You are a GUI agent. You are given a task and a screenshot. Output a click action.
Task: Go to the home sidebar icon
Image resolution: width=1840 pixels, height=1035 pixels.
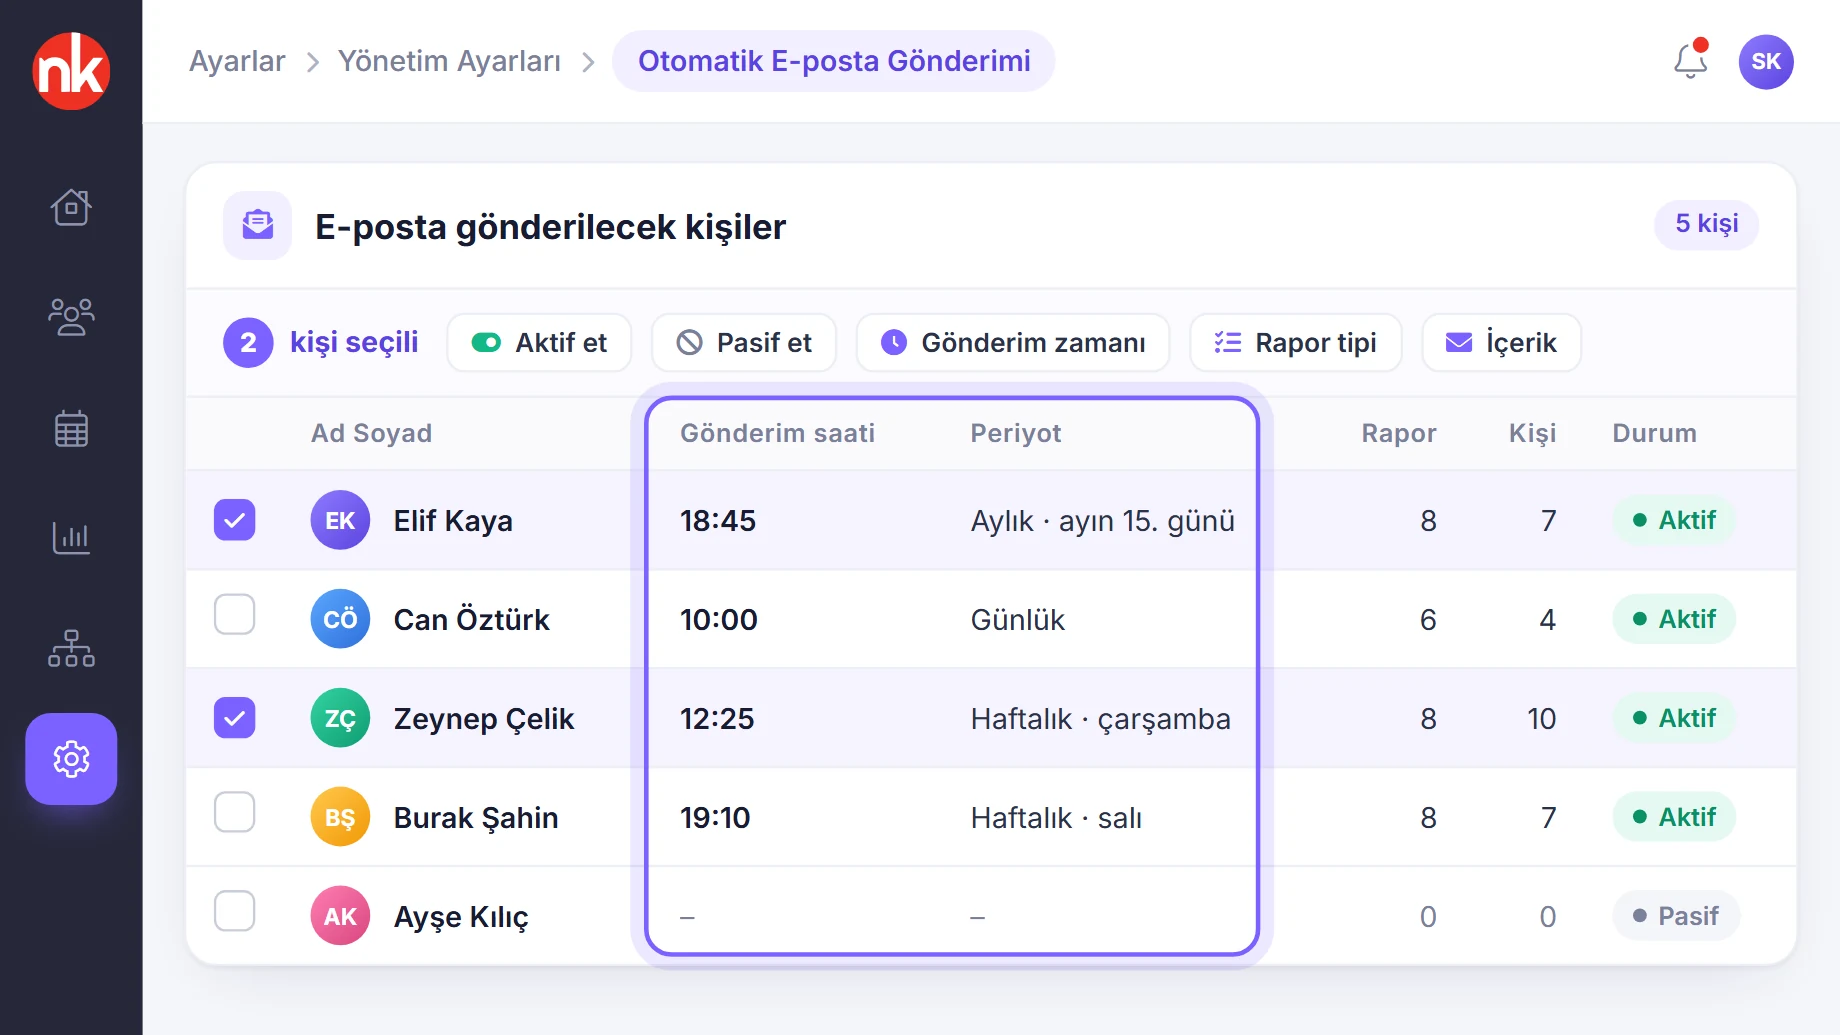click(71, 208)
